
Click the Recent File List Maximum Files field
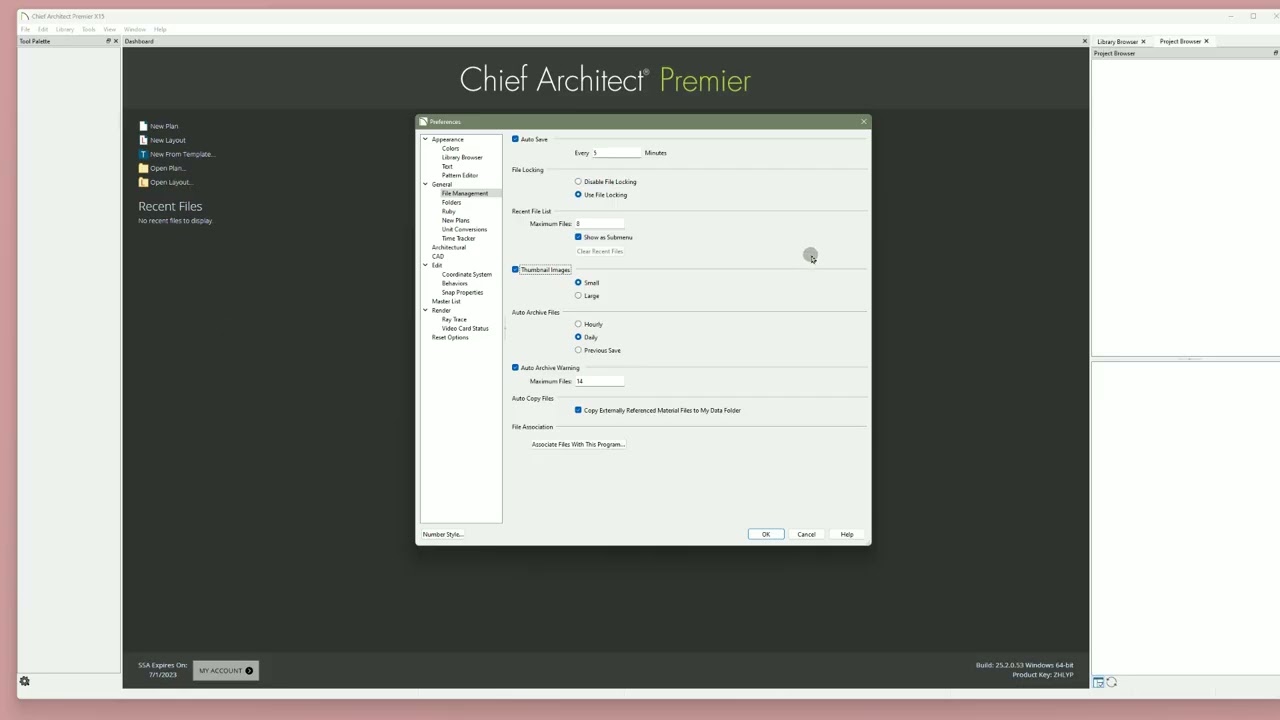[599, 224]
